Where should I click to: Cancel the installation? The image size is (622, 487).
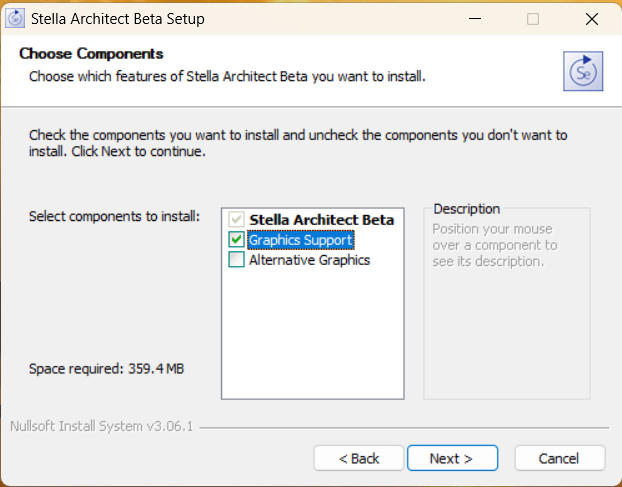pos(560,458)
